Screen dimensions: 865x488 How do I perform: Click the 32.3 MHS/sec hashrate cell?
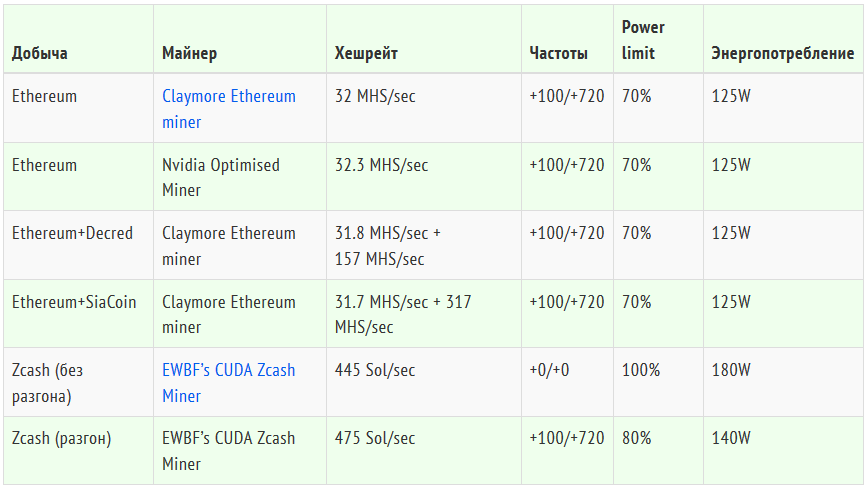(x=377, y=165)
